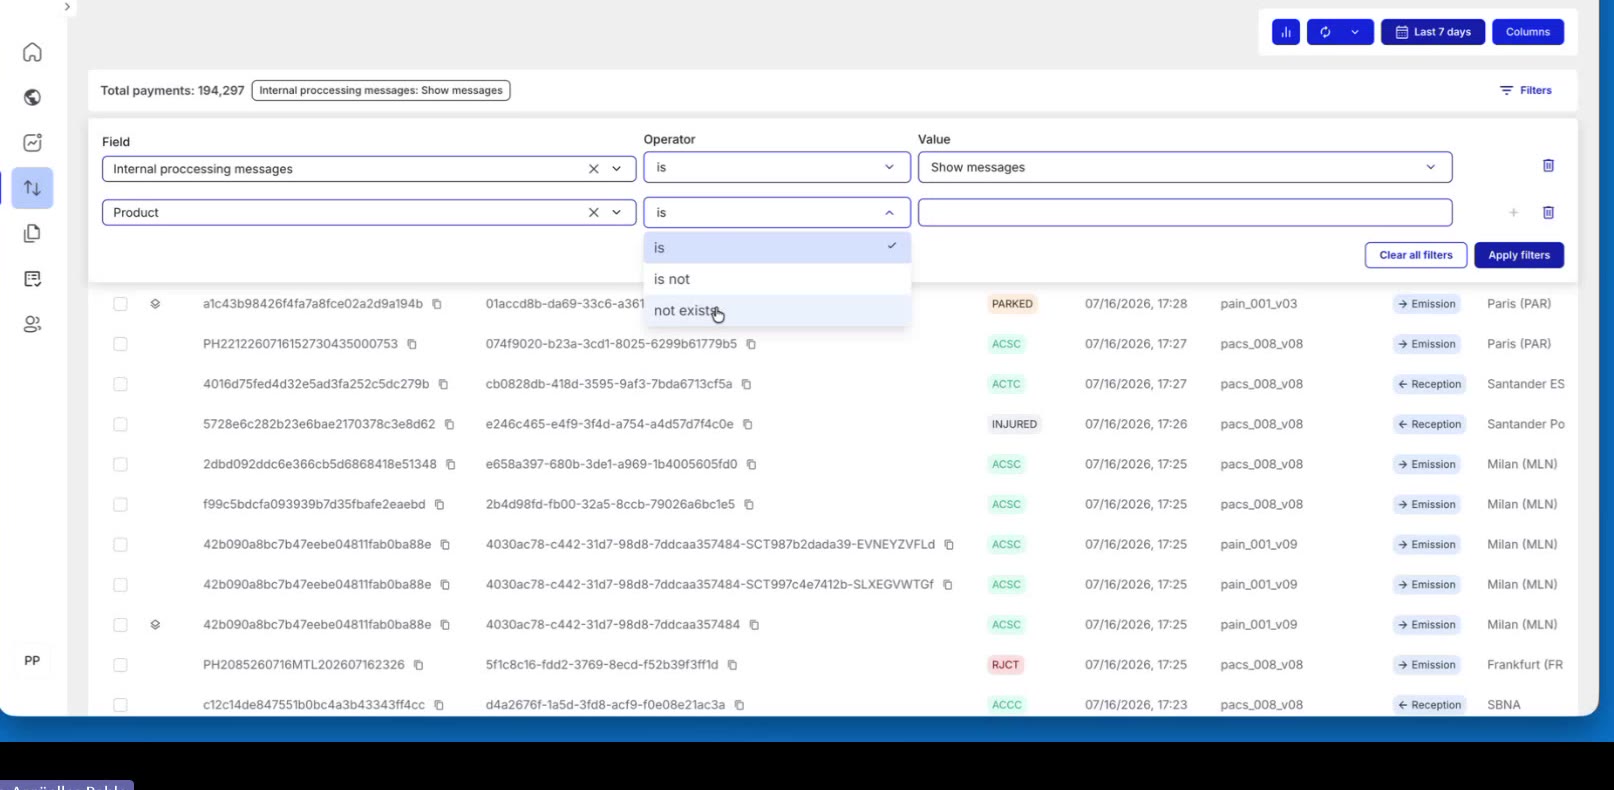Check the row 2dbd092ddc6e366cb5d6868418e51348

tap(120, 464)
